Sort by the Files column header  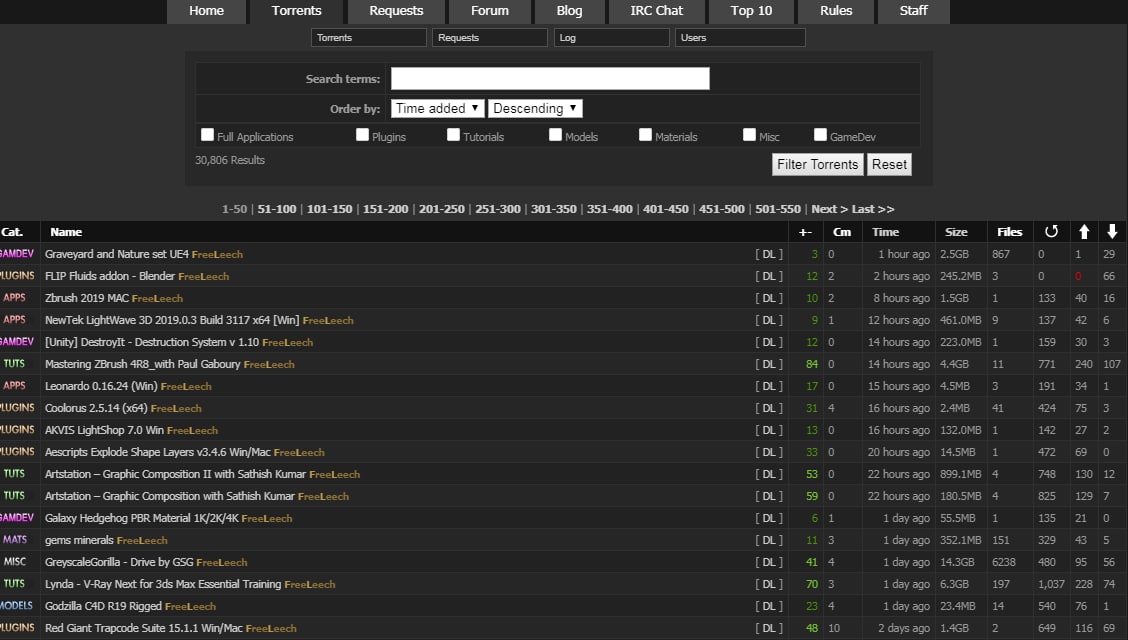(1009, 232)
